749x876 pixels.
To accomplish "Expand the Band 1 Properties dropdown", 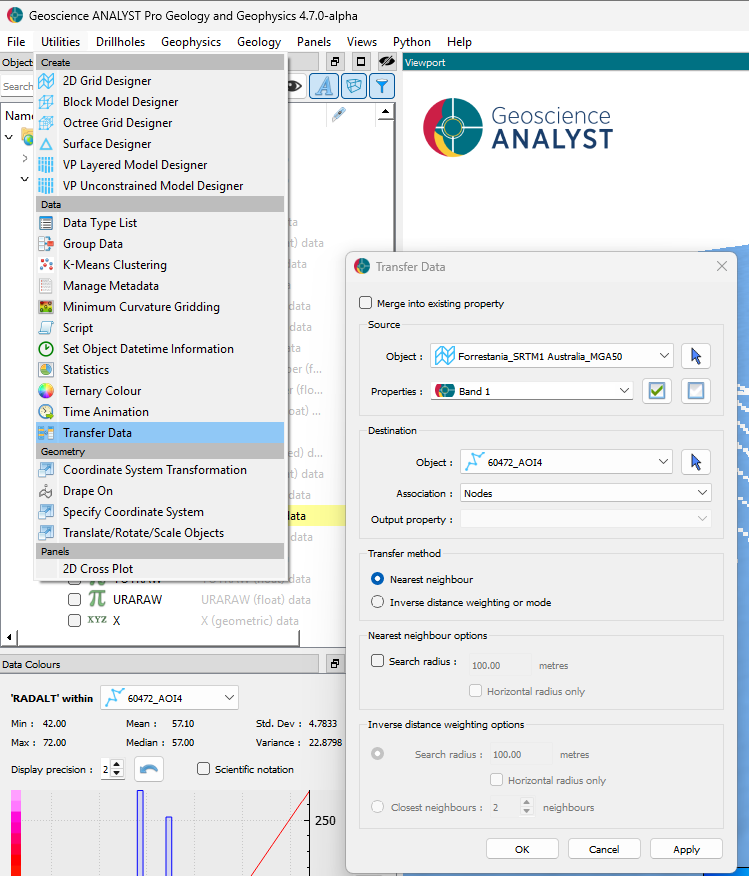I will (532, 391).
